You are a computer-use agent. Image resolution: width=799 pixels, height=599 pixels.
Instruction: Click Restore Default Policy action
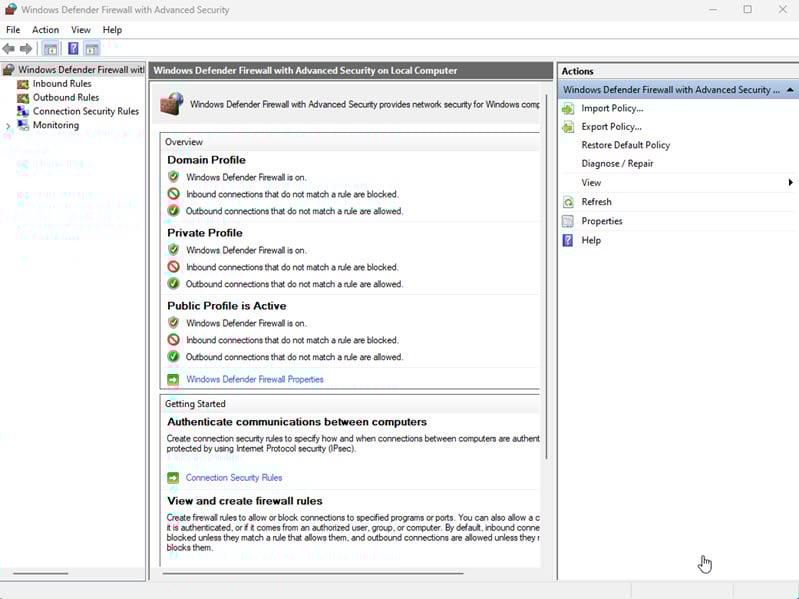625,145
